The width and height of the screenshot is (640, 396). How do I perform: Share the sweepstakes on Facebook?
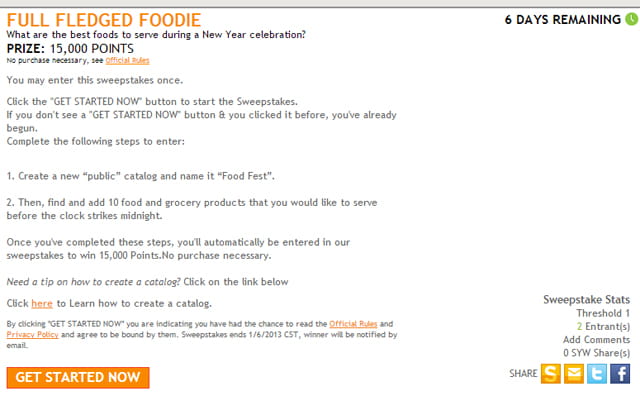tap(620, 374)
